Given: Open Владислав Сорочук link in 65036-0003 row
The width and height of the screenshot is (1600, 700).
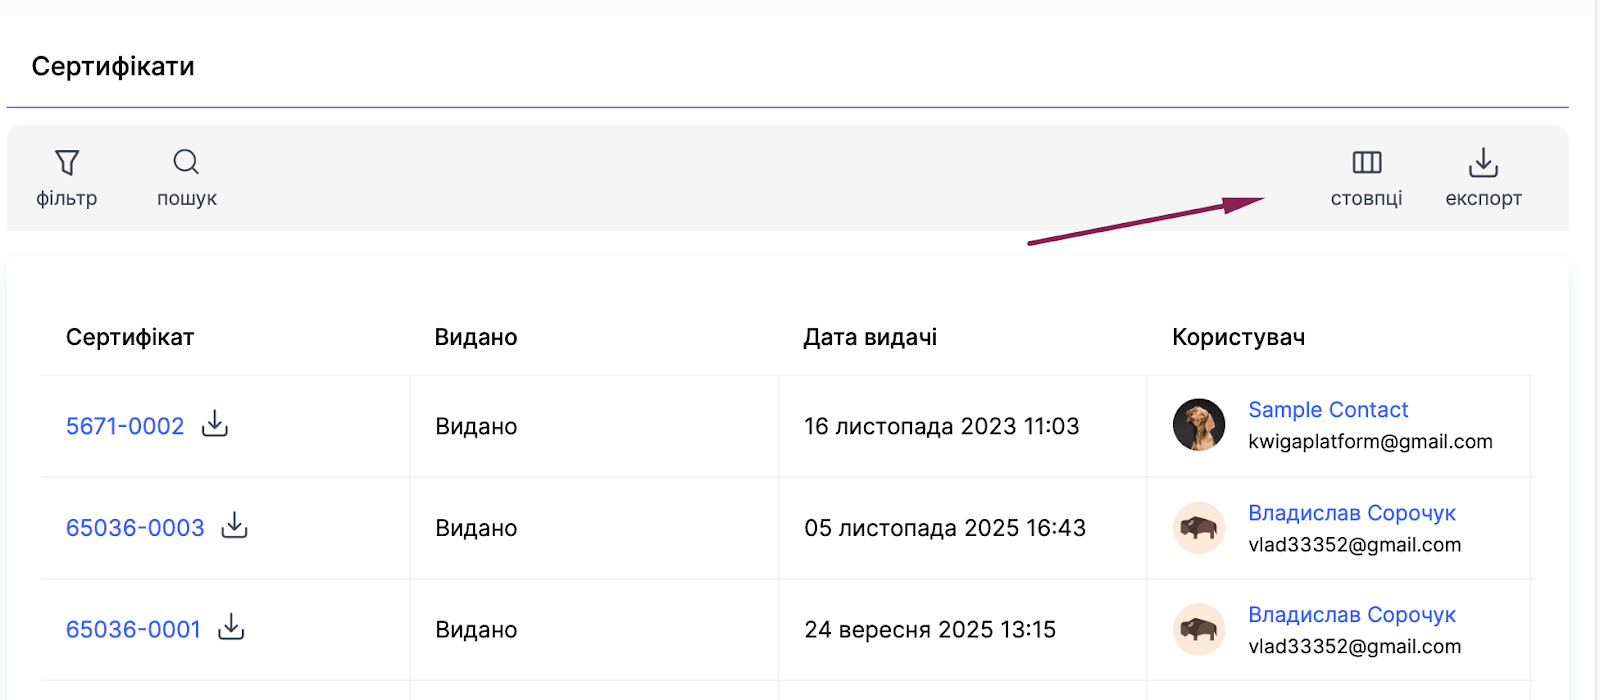Looking at the screenshot, I should click(1352, 513).
